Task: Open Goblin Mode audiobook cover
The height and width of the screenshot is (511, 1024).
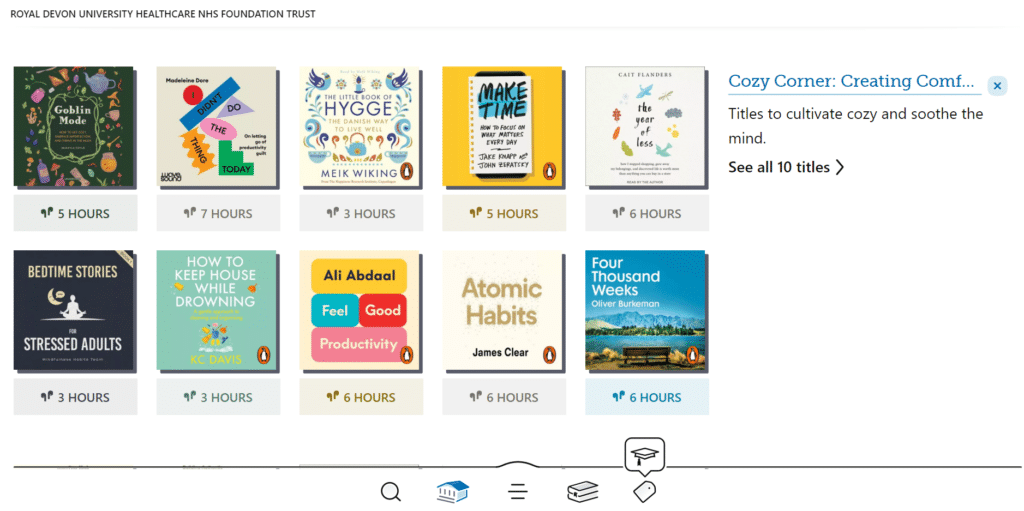Action: pos(73,127)
